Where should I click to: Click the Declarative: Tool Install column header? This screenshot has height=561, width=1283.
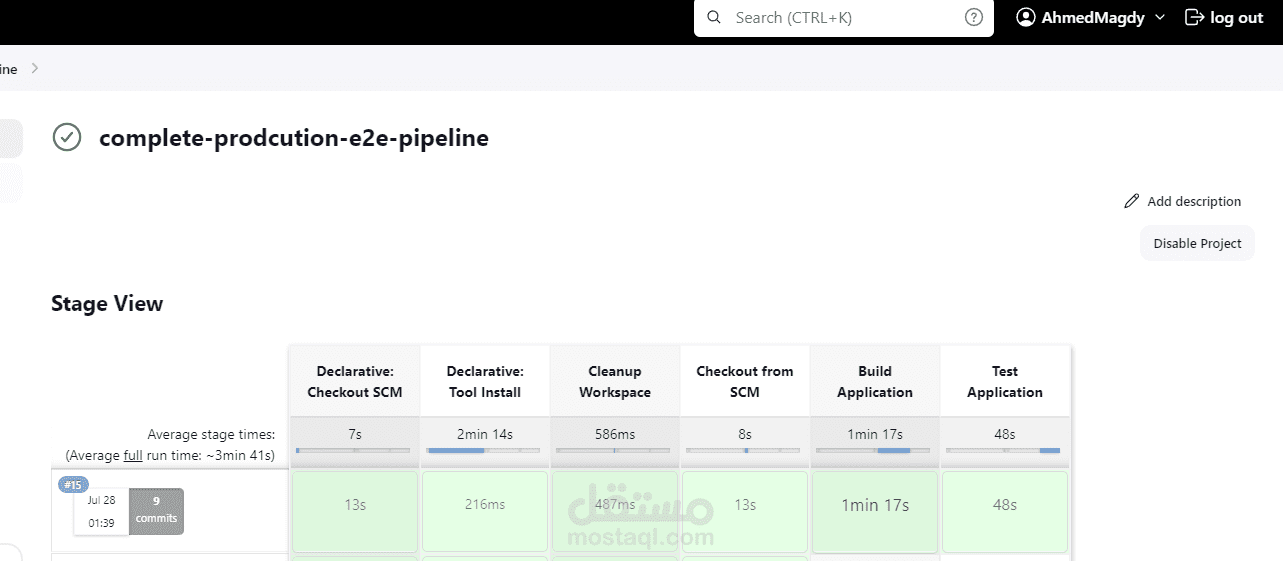(x=485, y=382)
